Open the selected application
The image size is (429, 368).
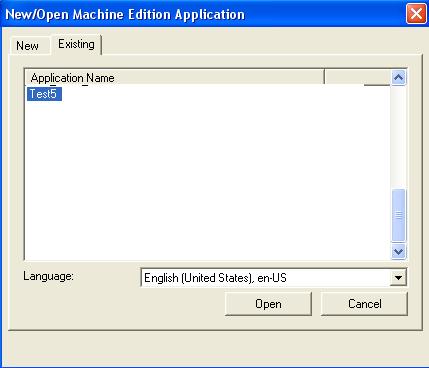tap(268, 304)
